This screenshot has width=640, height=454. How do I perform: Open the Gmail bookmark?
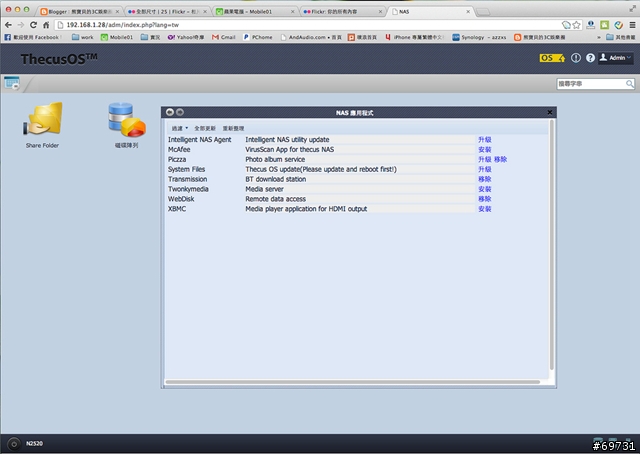224,37
